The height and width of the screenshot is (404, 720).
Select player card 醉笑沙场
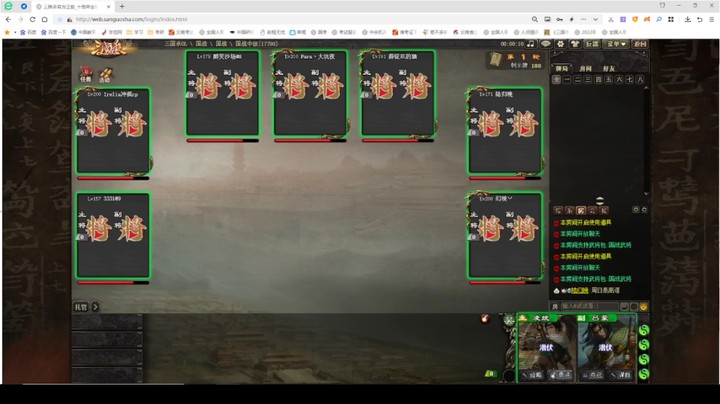pyautogui.click(x=222, y=93)
